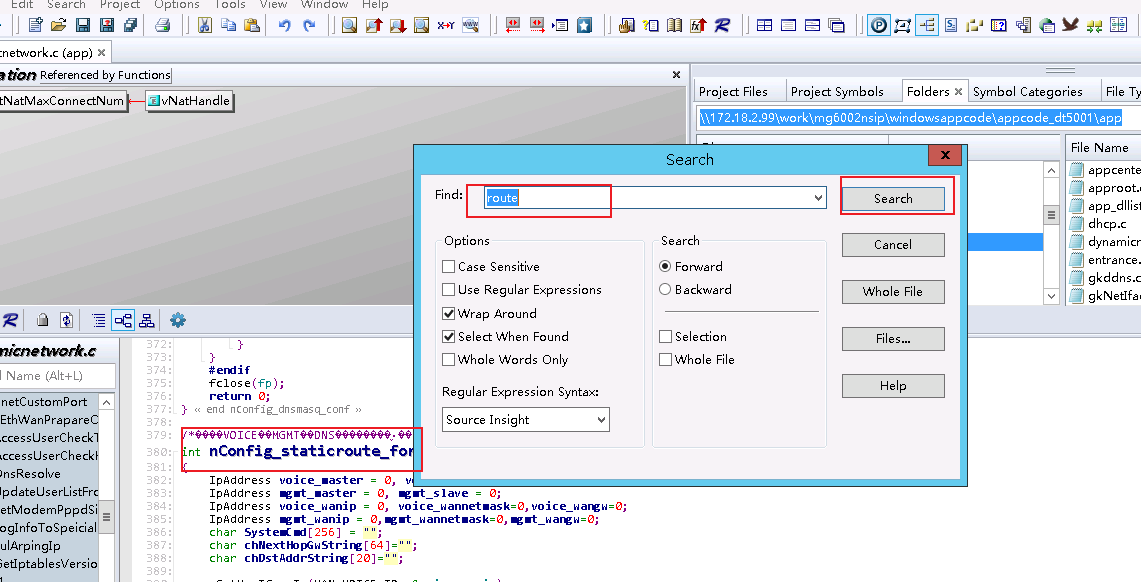Image resolution: width=1141 pixels, height=582 pixels.
Task: Switch to the Project Symbols tab
Action: click(x=837, y=92)
